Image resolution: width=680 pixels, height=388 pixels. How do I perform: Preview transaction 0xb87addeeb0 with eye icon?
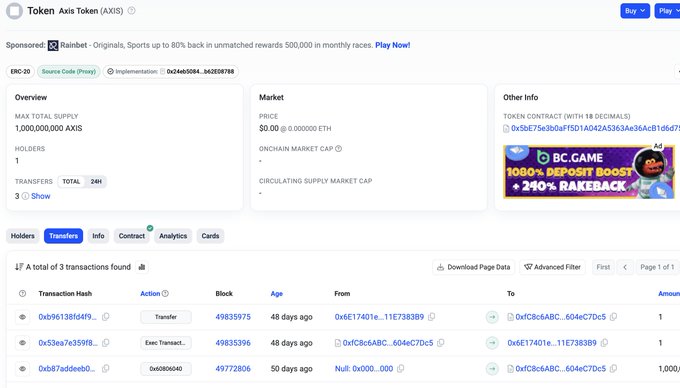[x=23, y=368]
